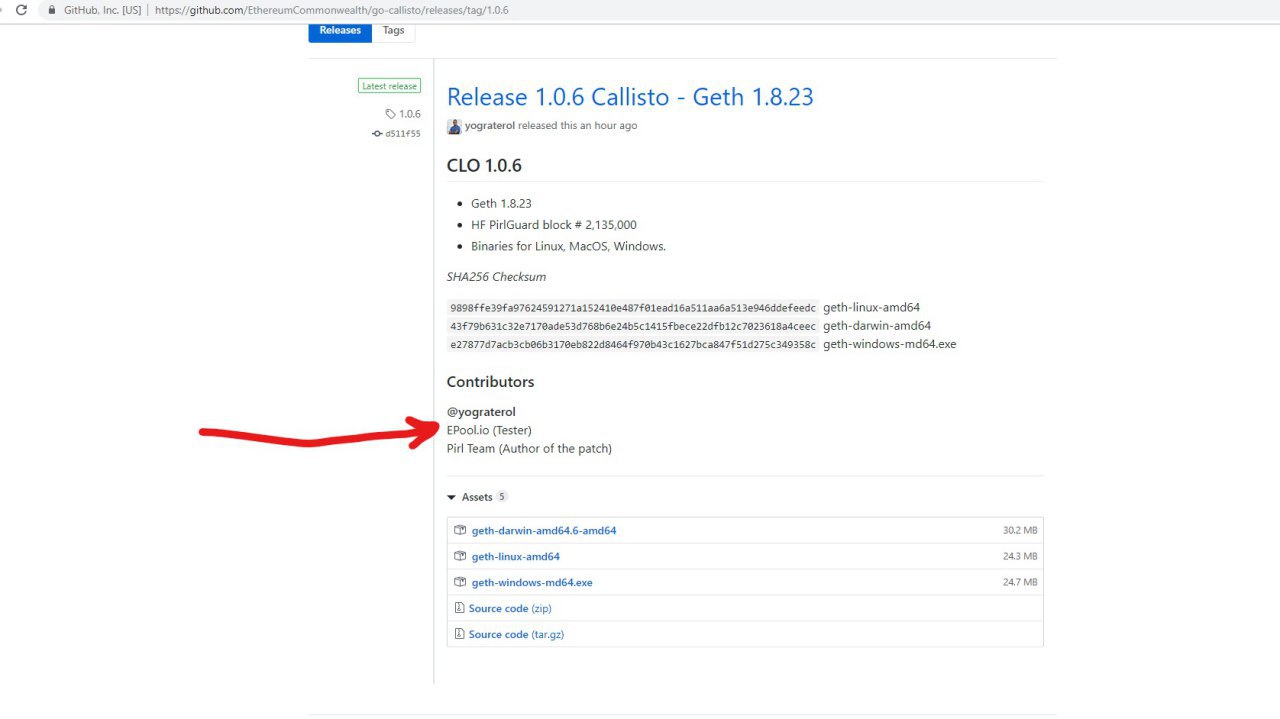
Task: Click the 30.2 MB size value
Action: (1020, 531)
